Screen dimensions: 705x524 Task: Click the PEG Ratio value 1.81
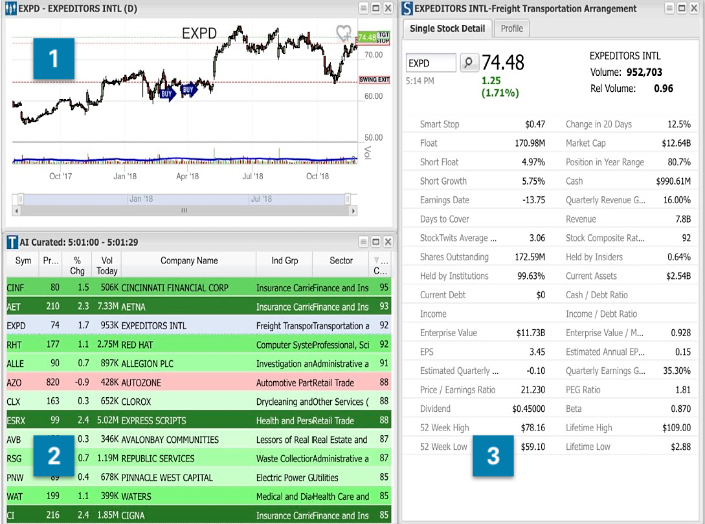[683, 390]
